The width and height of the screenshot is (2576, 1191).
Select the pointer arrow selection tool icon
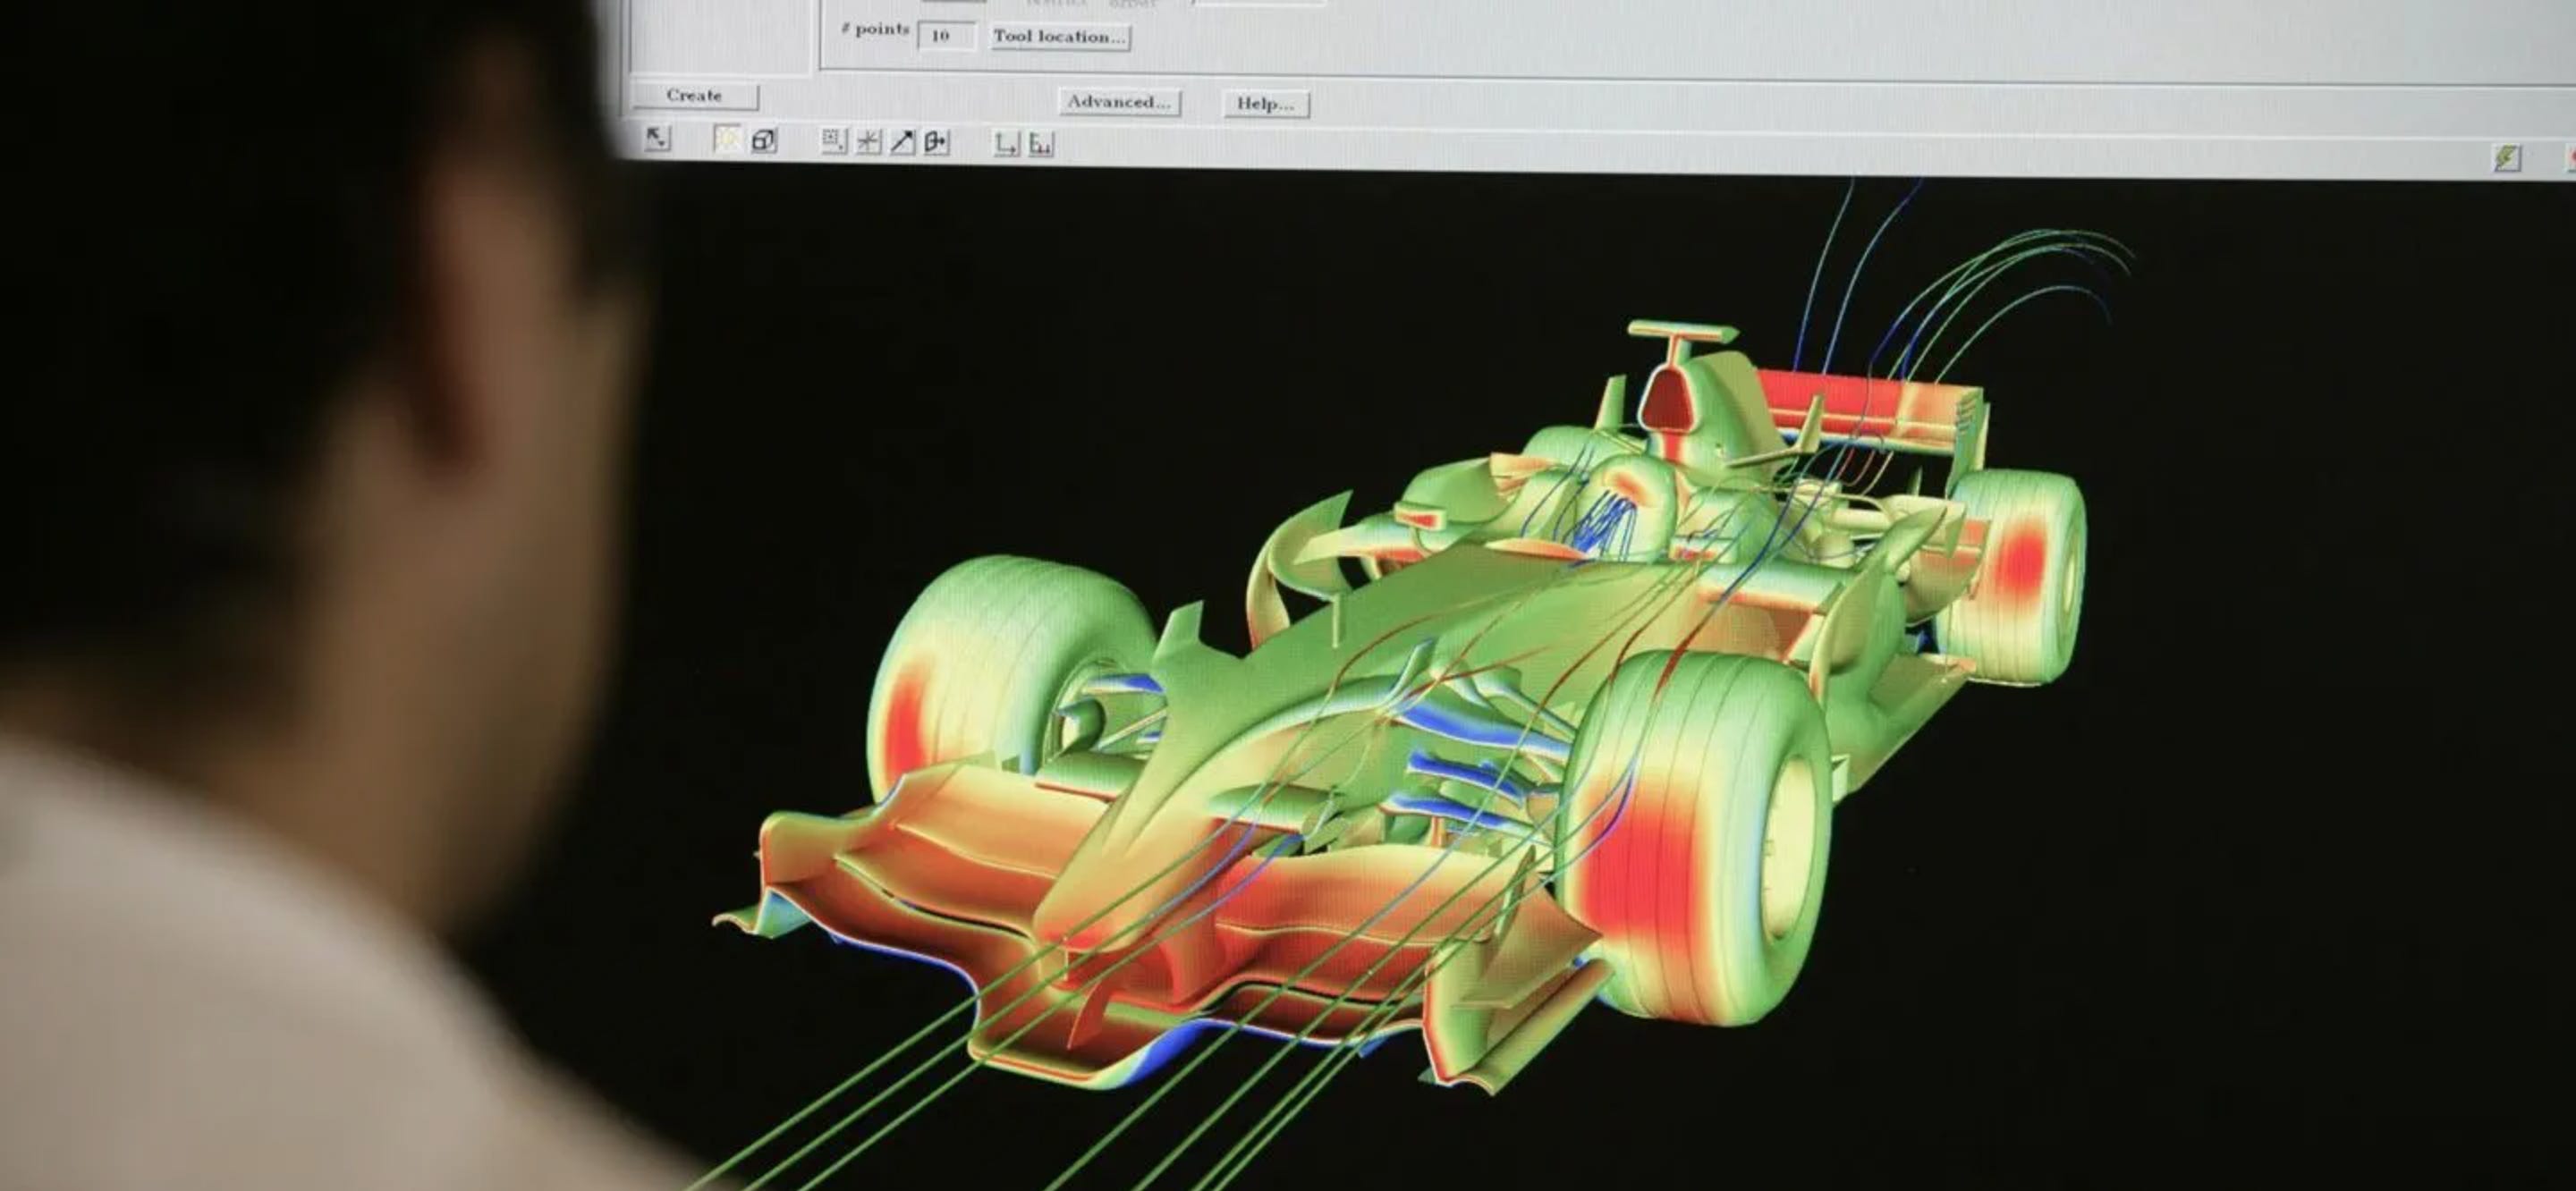657,138
